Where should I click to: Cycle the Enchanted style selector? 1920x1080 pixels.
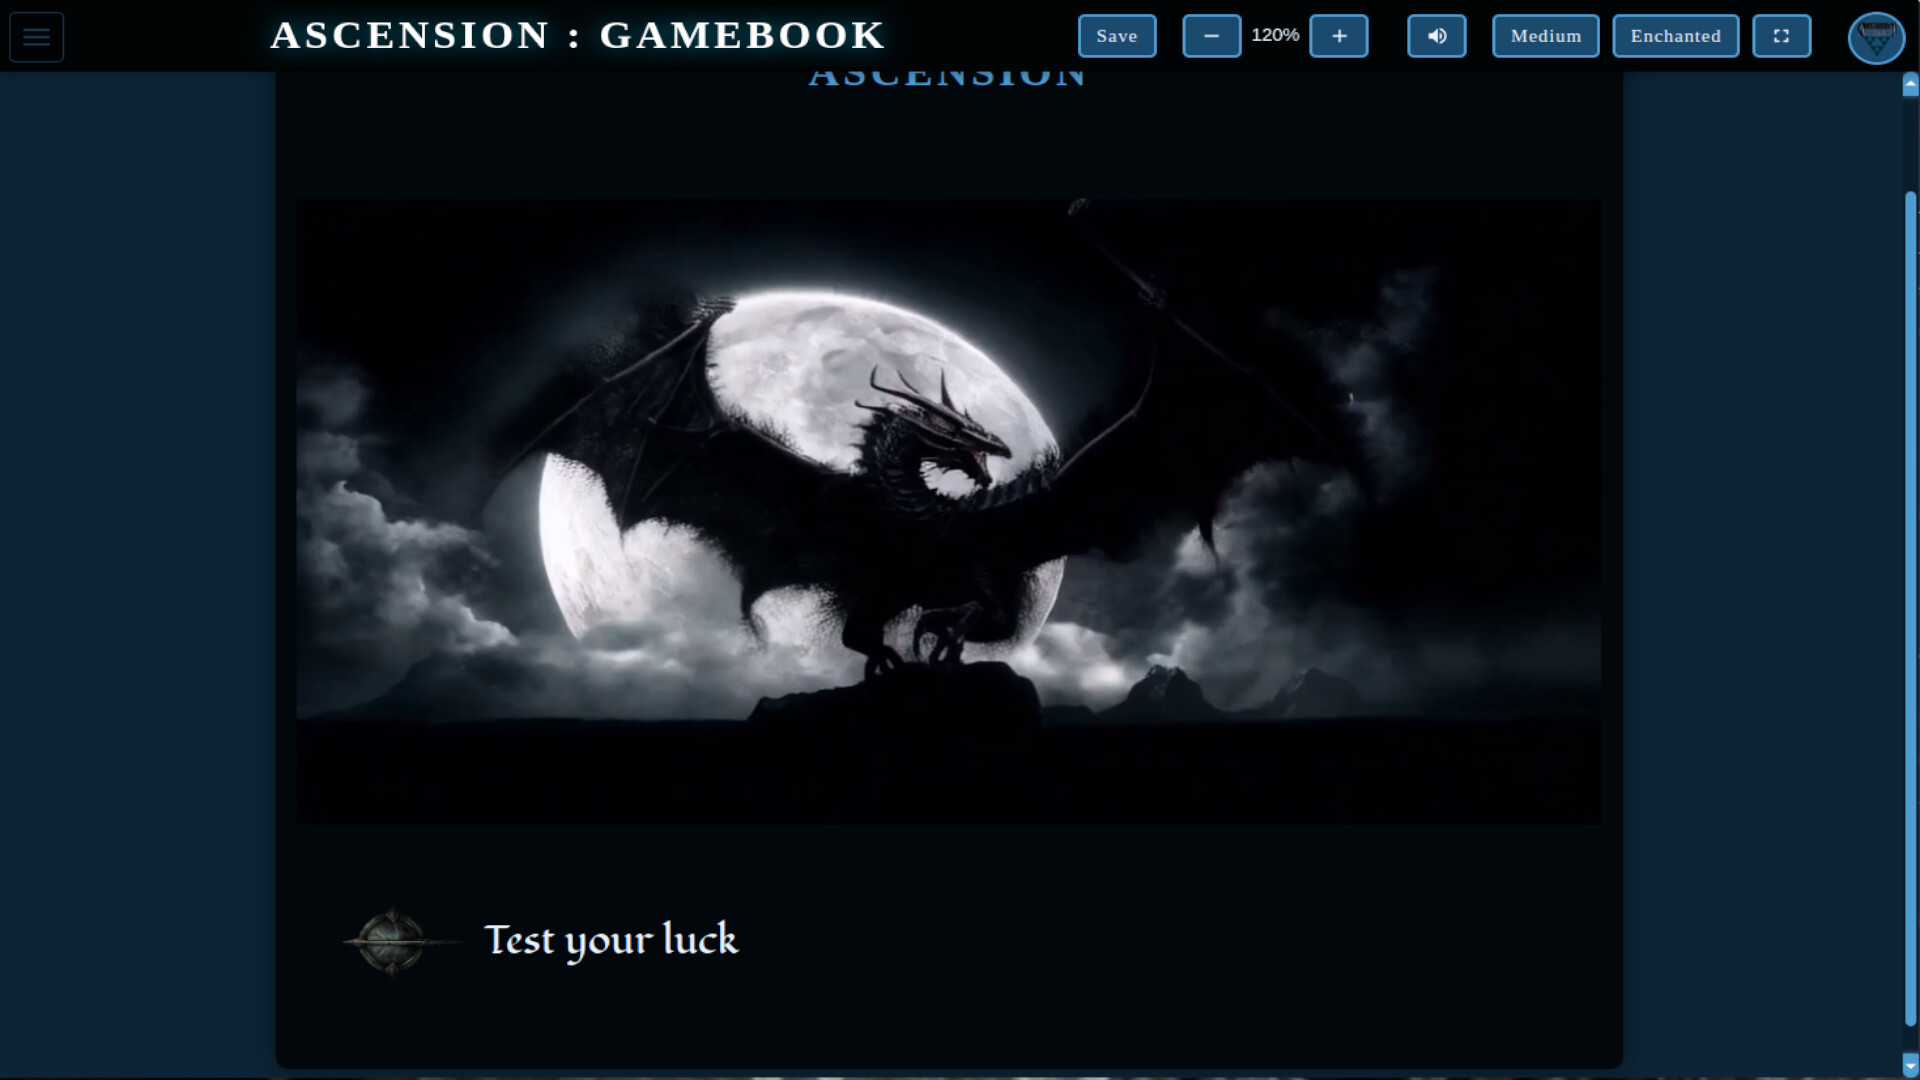tap(1676, 35)
